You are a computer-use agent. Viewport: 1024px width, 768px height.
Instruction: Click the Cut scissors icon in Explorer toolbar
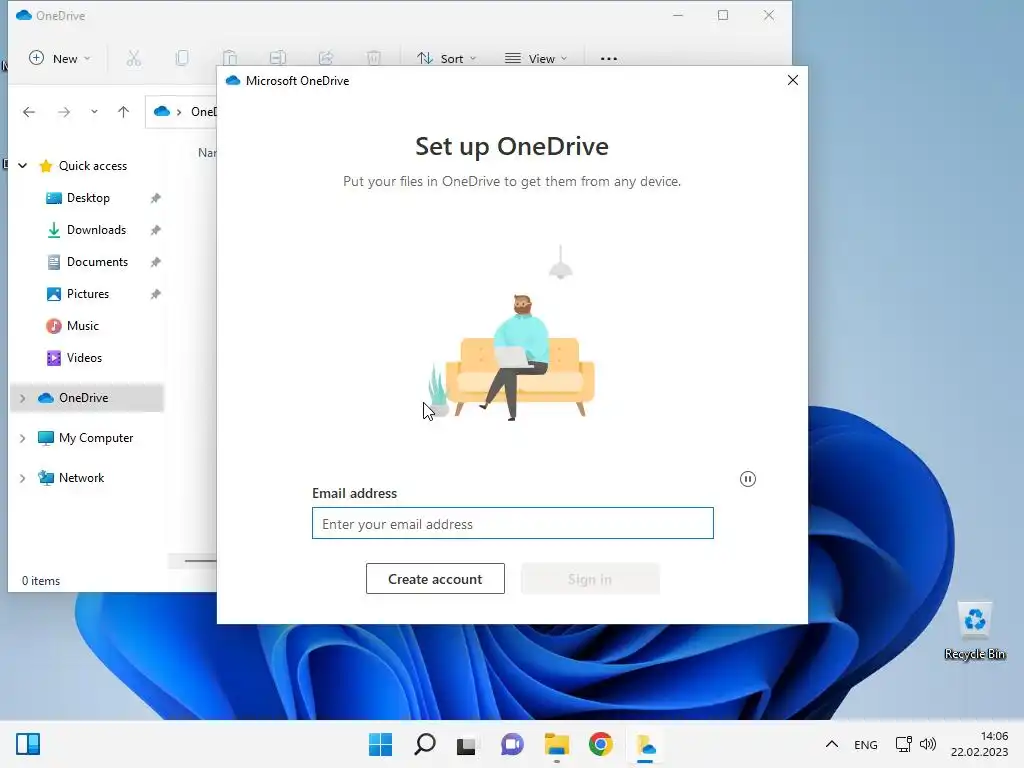pyautogui.click(x=133, y=58)
